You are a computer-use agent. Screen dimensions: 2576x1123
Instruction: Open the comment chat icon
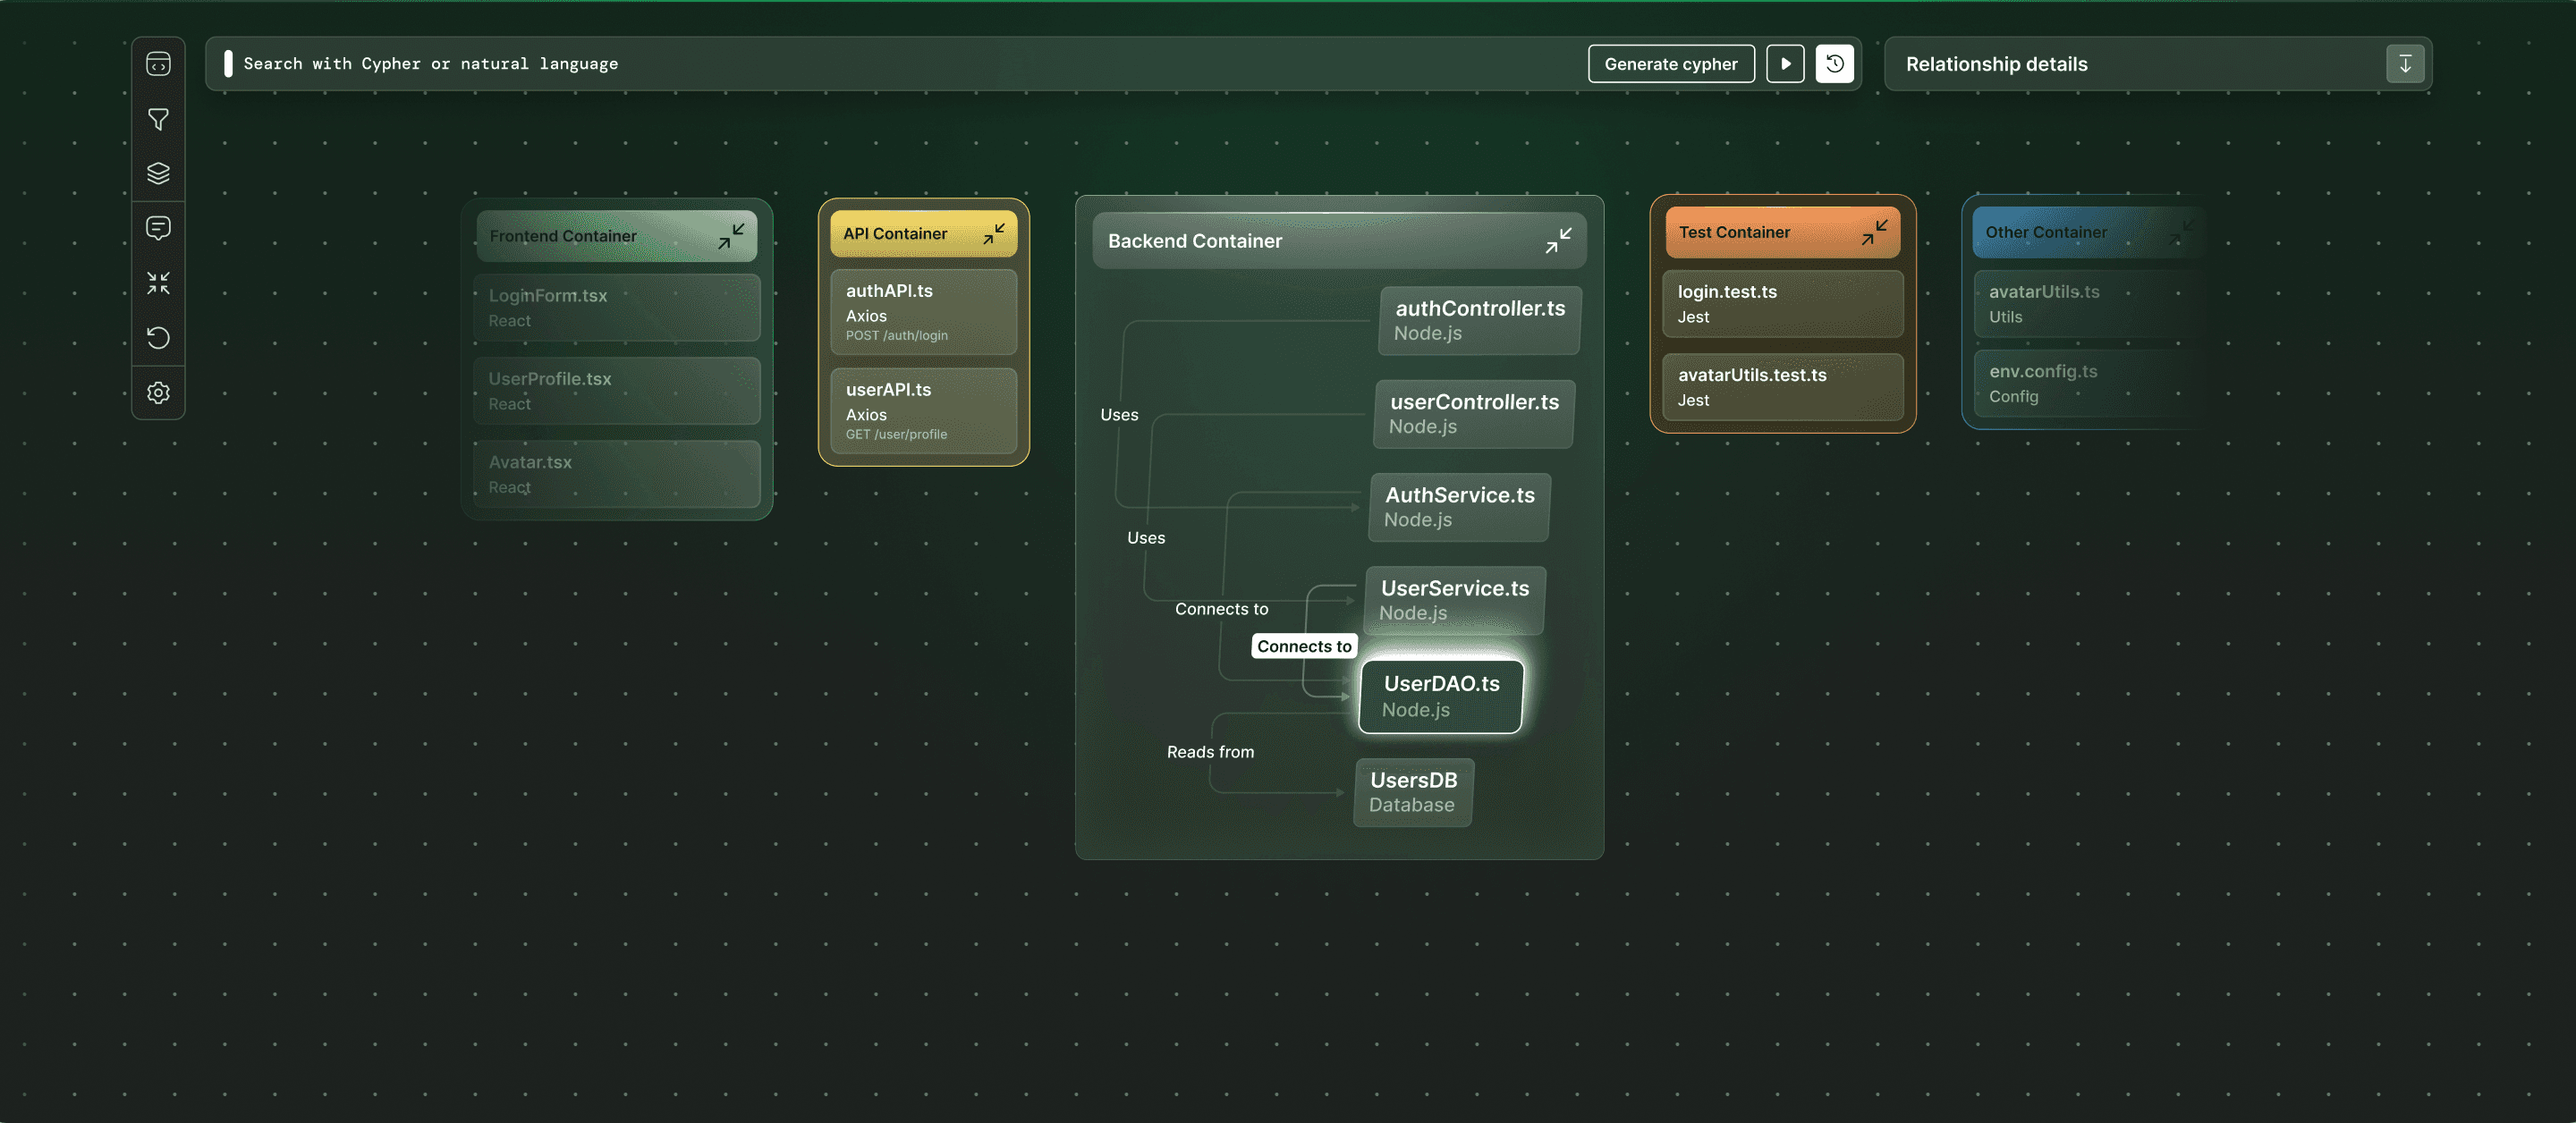click(158, 228)
